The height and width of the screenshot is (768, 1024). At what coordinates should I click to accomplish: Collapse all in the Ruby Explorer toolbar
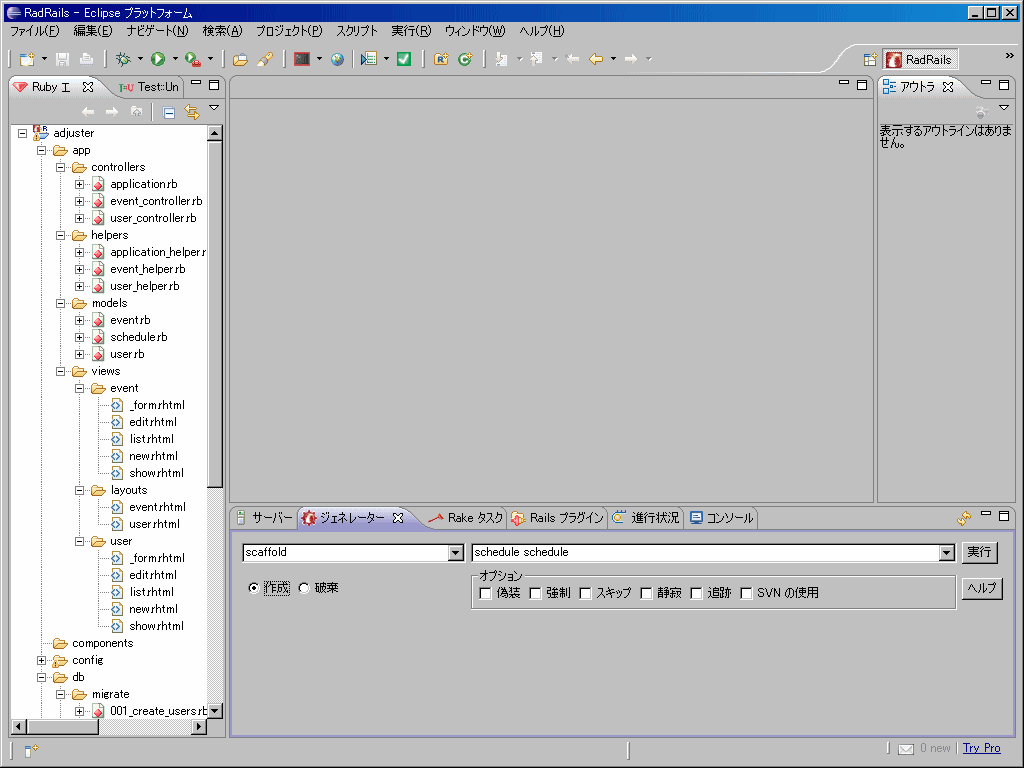(168, 112)
